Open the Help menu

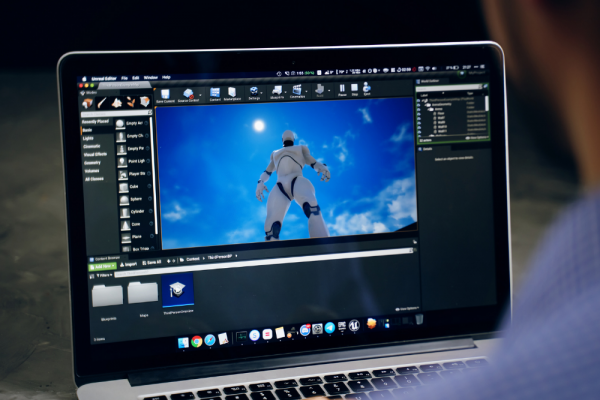coord(166,77)
